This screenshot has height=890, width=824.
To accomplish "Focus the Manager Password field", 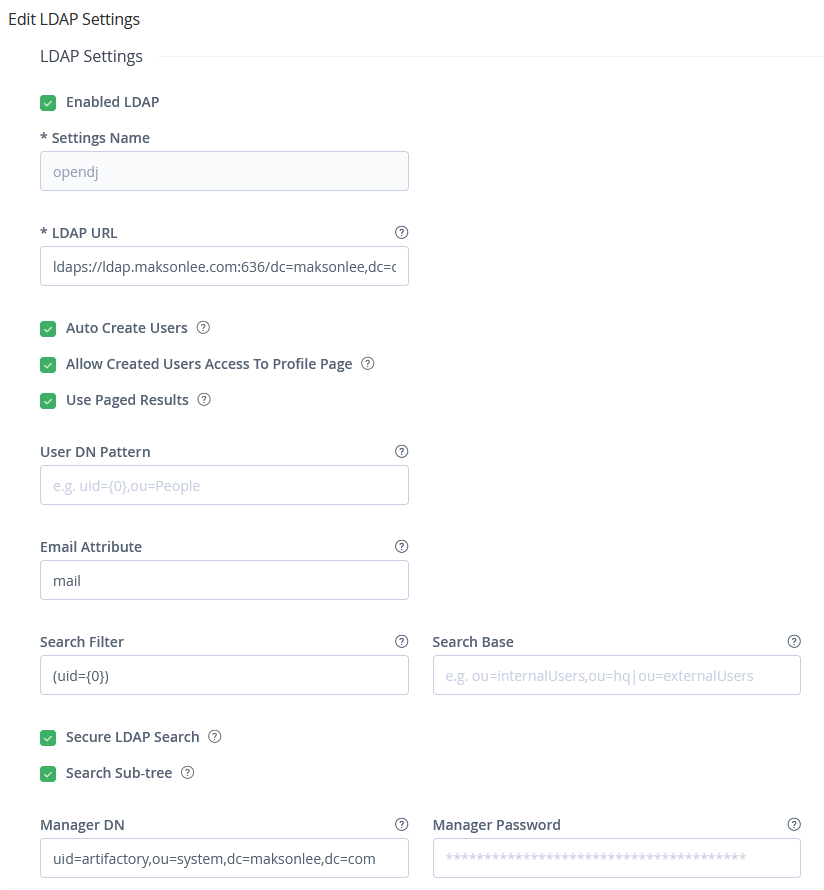I will point(616,858).
